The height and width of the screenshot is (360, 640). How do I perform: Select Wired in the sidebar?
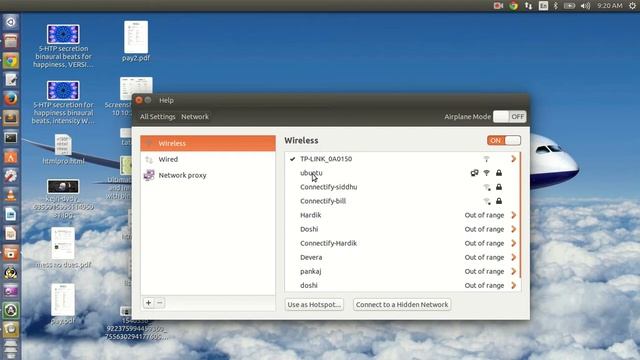[208, 159]
